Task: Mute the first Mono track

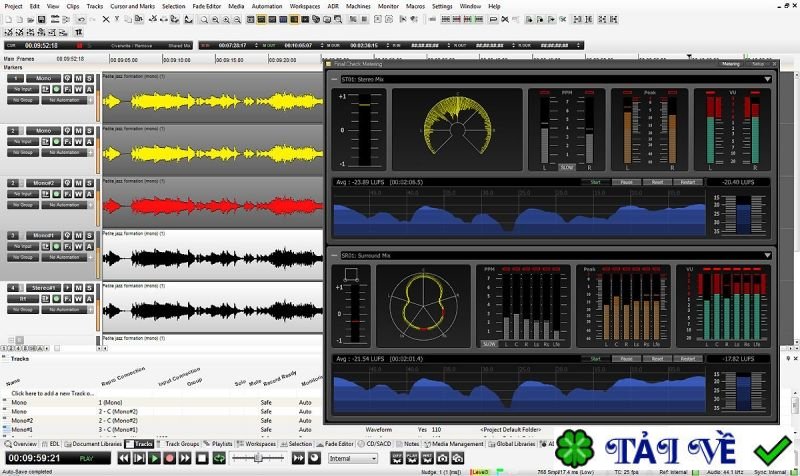Action: pos(79,78)
